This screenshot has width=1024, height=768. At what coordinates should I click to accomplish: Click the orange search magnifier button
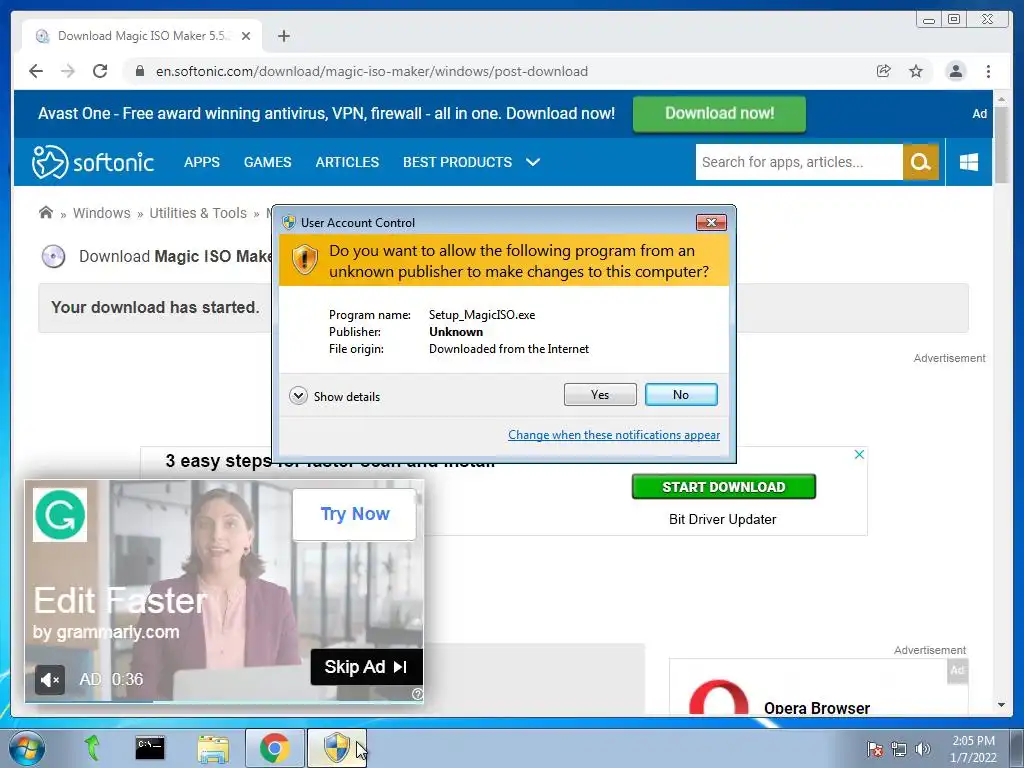[921, 162]
